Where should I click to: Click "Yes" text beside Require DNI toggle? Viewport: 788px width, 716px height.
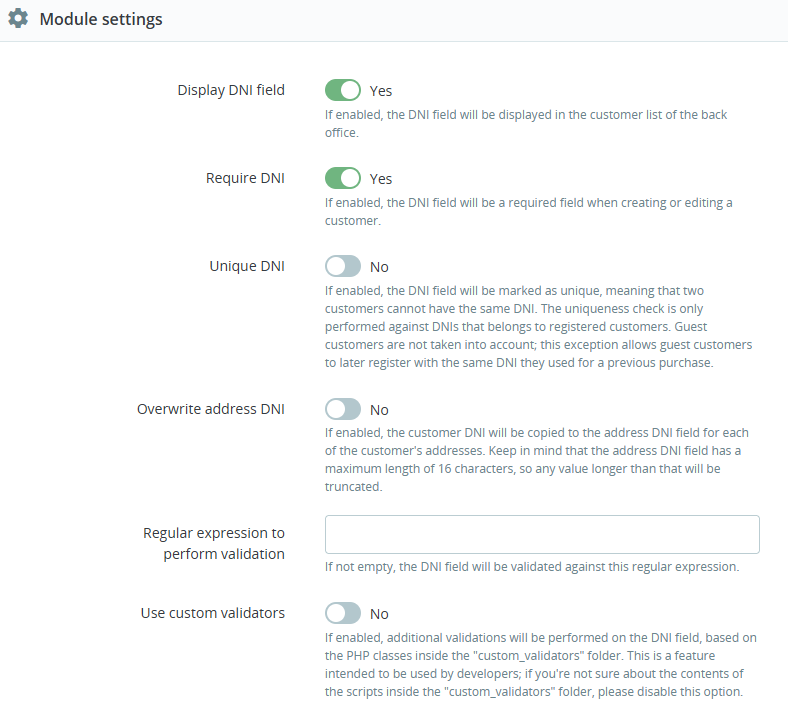click(381, 179)
